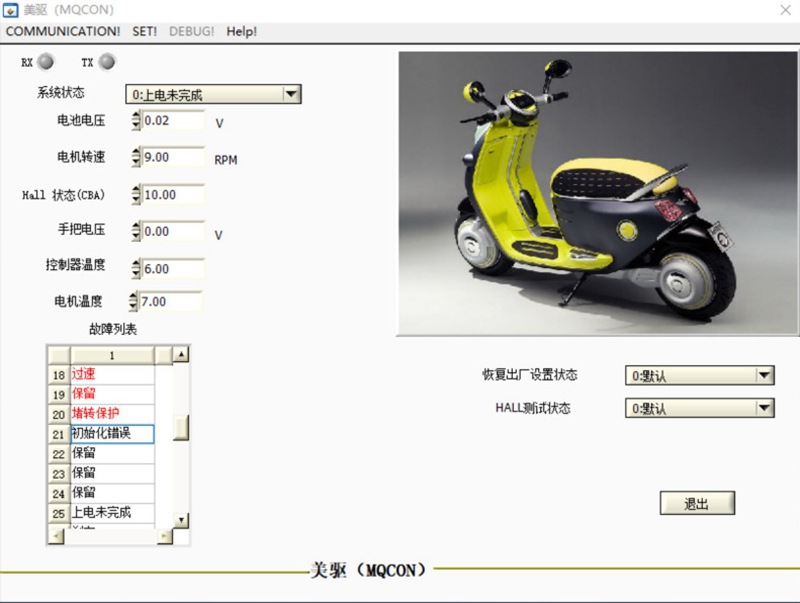The width and height of the screenshot is (800, 603).
Task: Click the MQCON app icon in title bar
Action: tap(10, 10)
